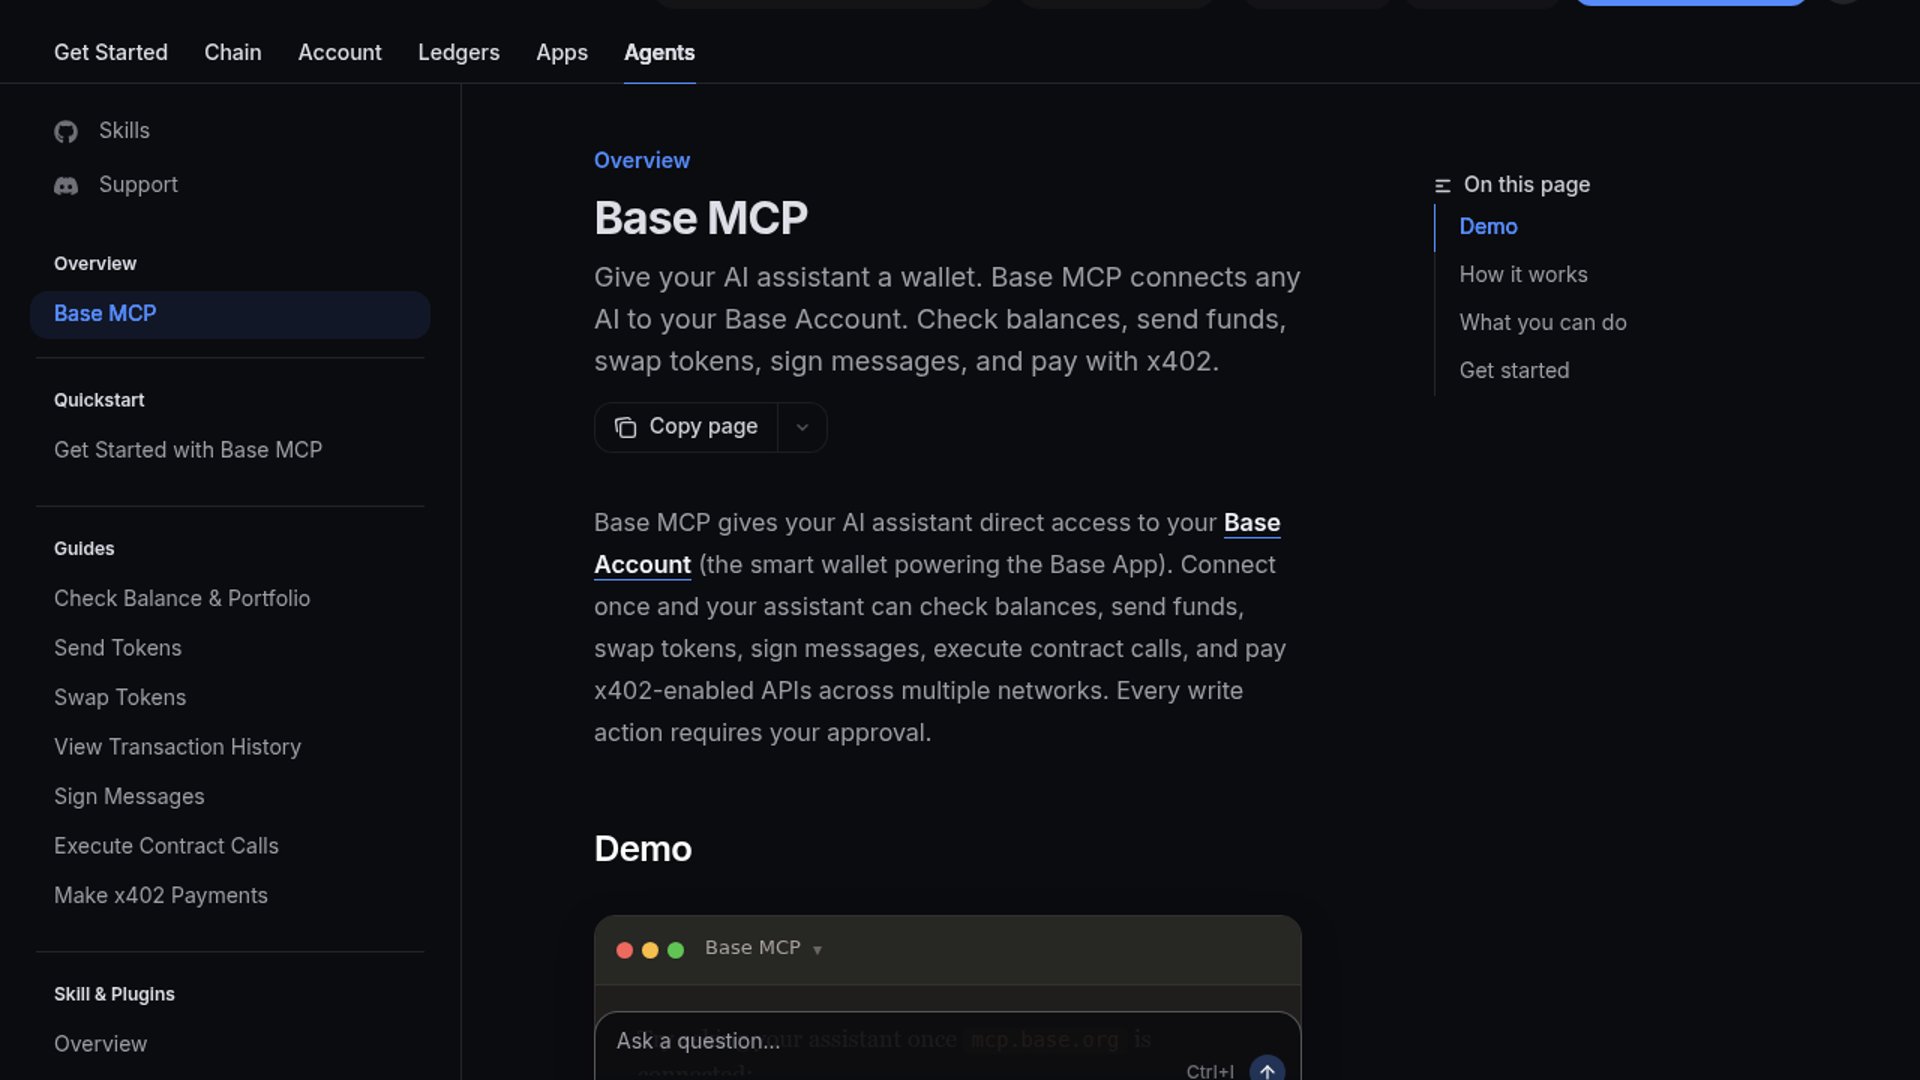Open Get Started with Base MCP
The width and height of the screenshot is (1920, 1080).
[188, 450]
